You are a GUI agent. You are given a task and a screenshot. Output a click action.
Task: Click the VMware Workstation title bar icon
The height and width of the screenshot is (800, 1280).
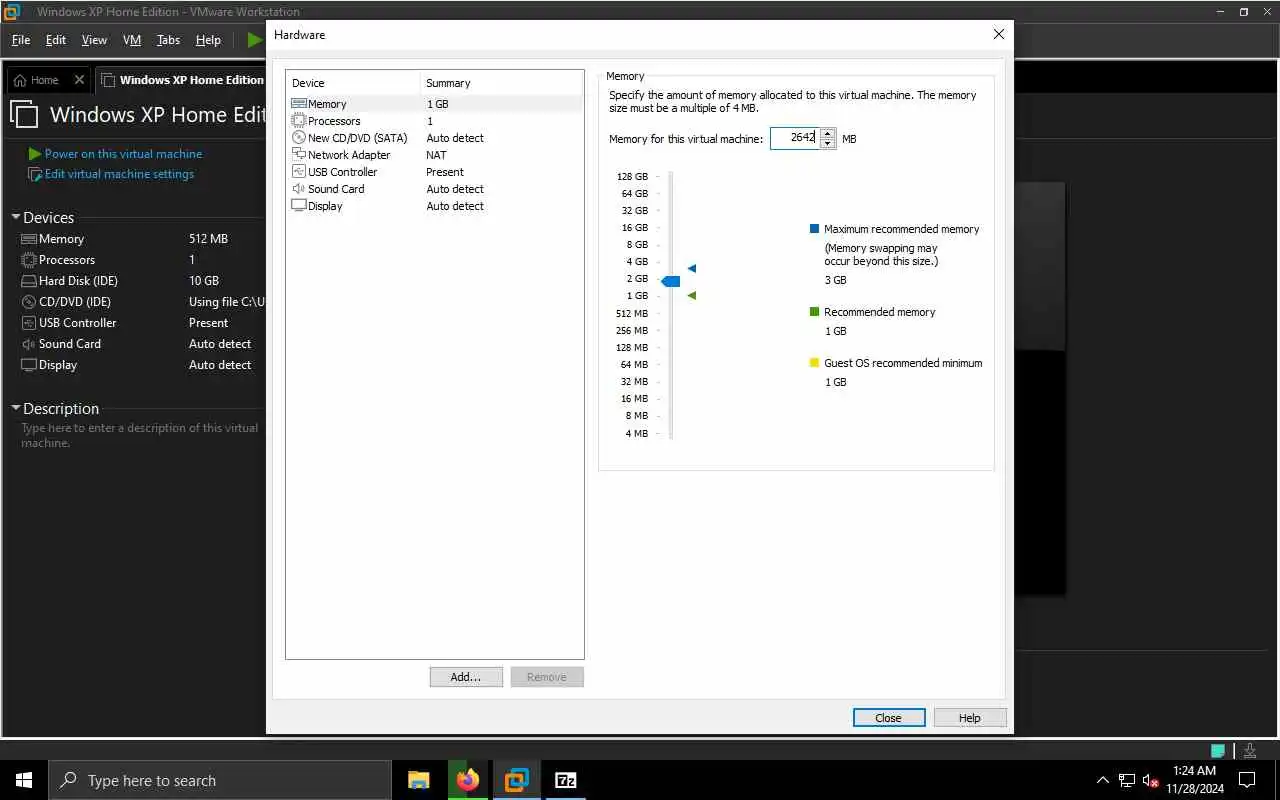click(x=12, y=12)
